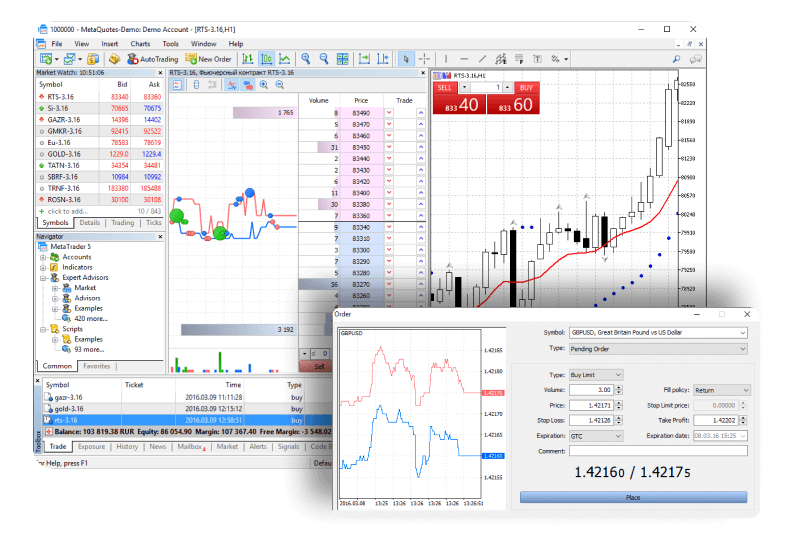This screenshot has width=800, height=550.
Task: Select the horizontal line drawing tool
Action: pyautogui.click(x=464, y=59)
